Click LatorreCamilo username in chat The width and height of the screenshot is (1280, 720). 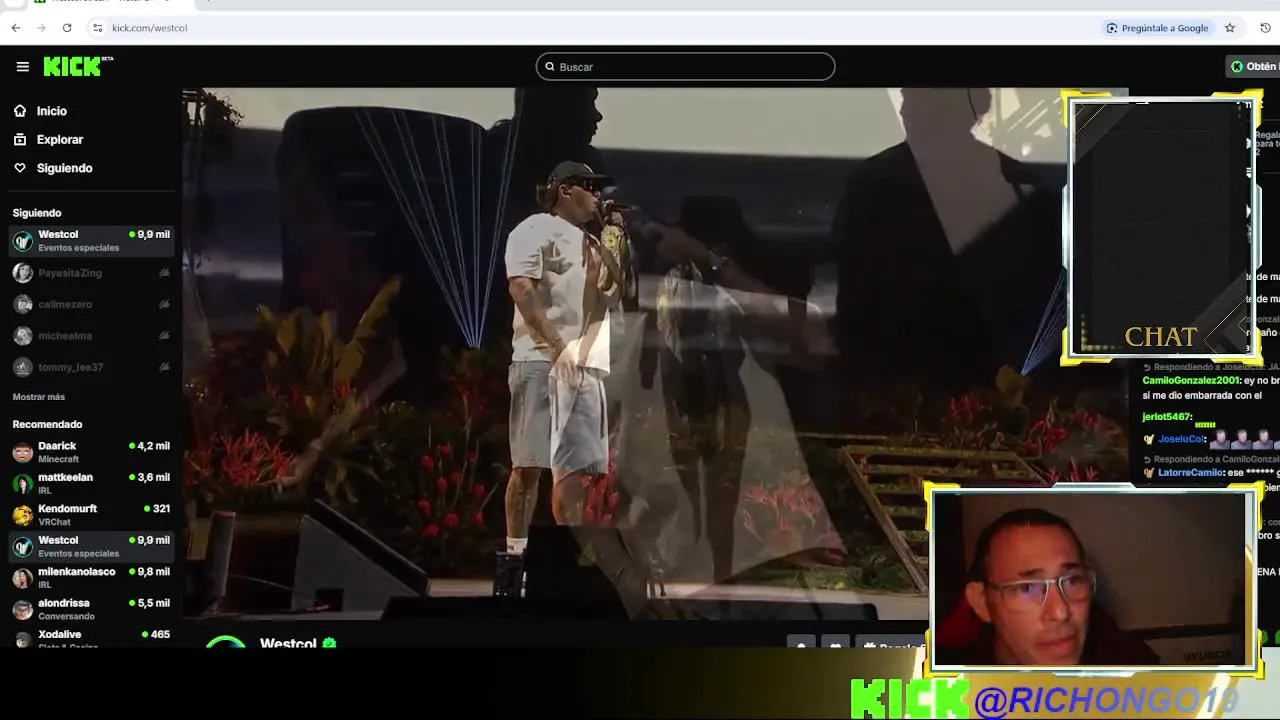tap(1191, 473)
